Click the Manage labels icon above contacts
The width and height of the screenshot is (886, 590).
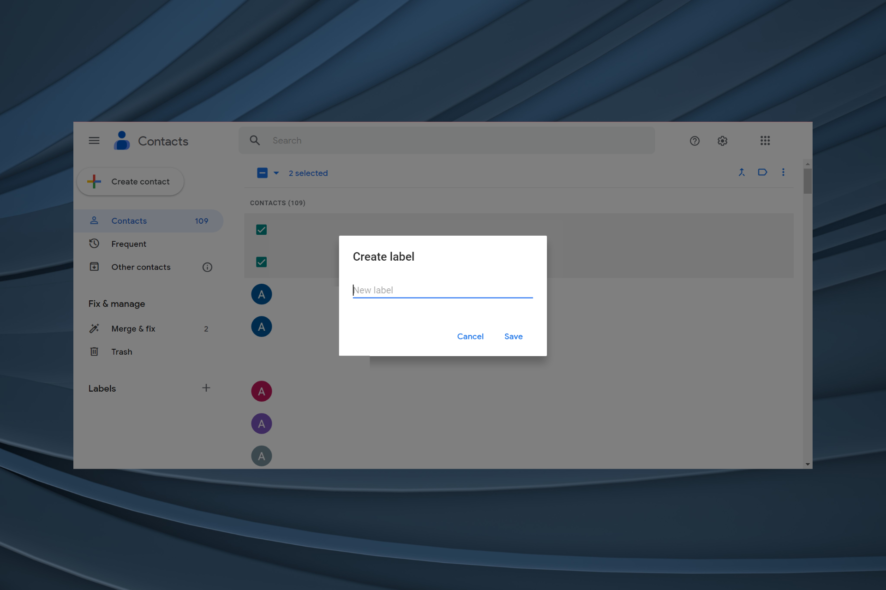pos(762,172)
